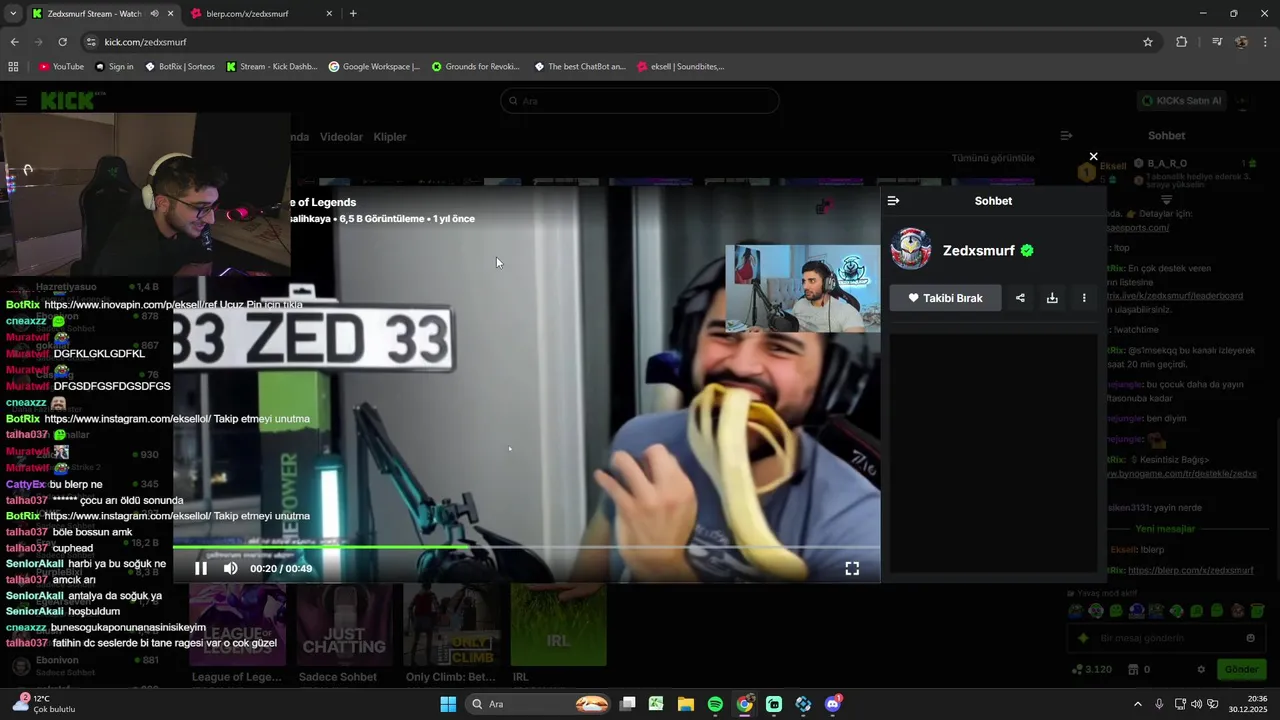
Task: Open Google Workspace bookmark
Action: (x=374, y=67)
